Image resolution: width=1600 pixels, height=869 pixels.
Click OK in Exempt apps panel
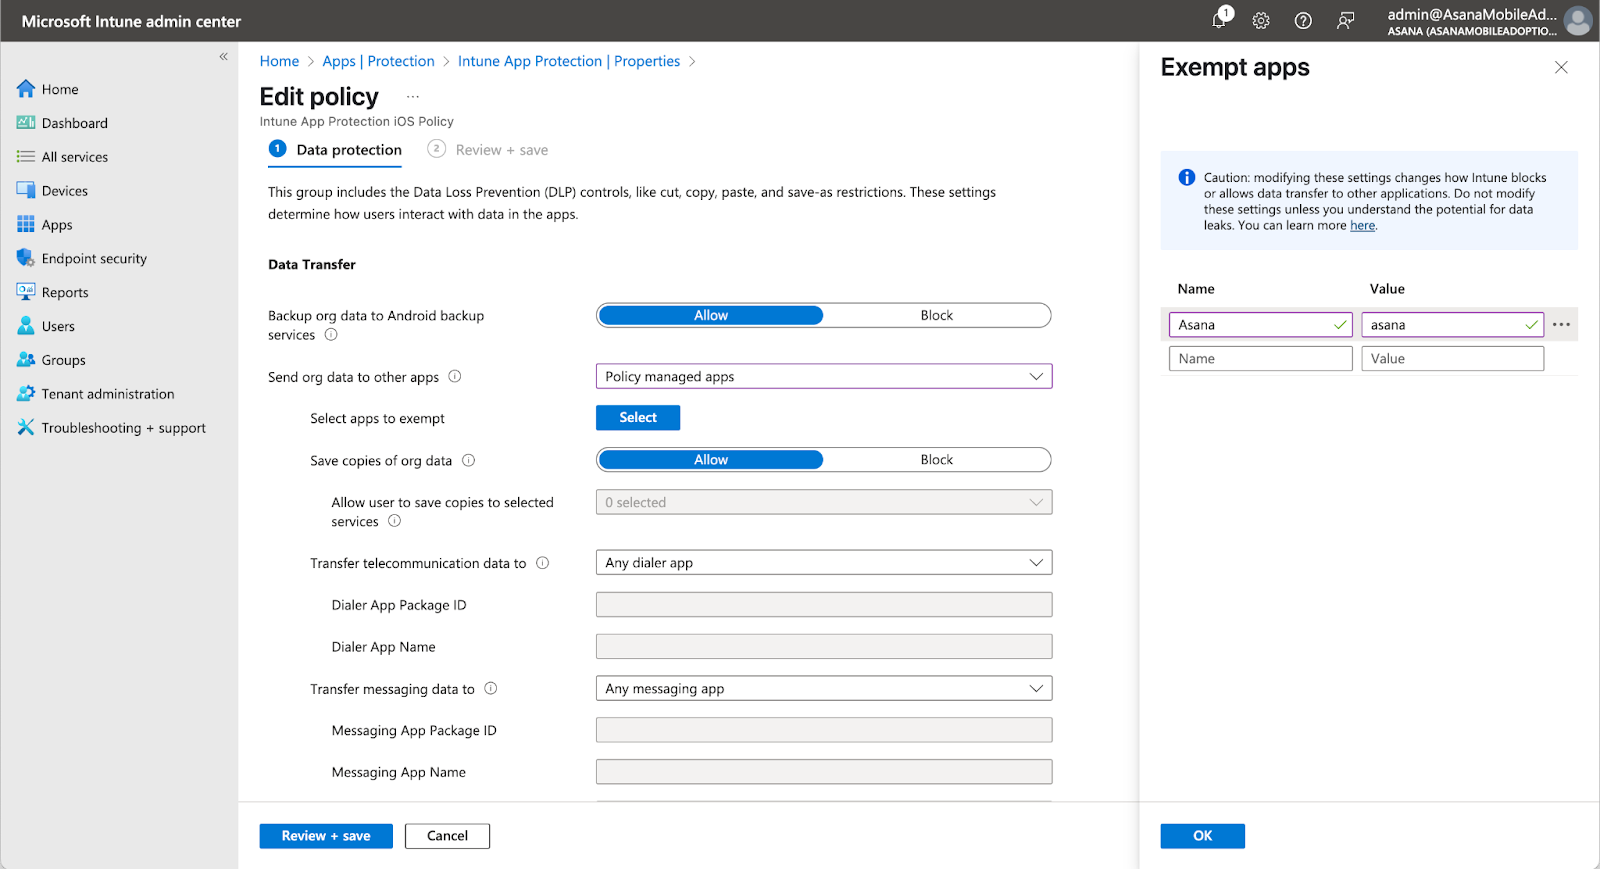pos(1202,836)
